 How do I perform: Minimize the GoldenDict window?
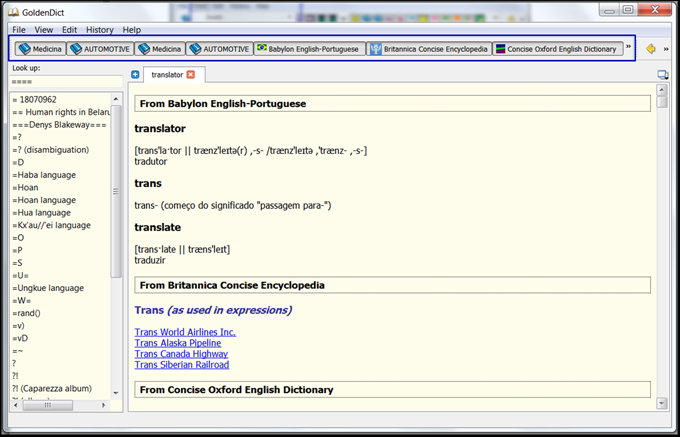[609, 10]
